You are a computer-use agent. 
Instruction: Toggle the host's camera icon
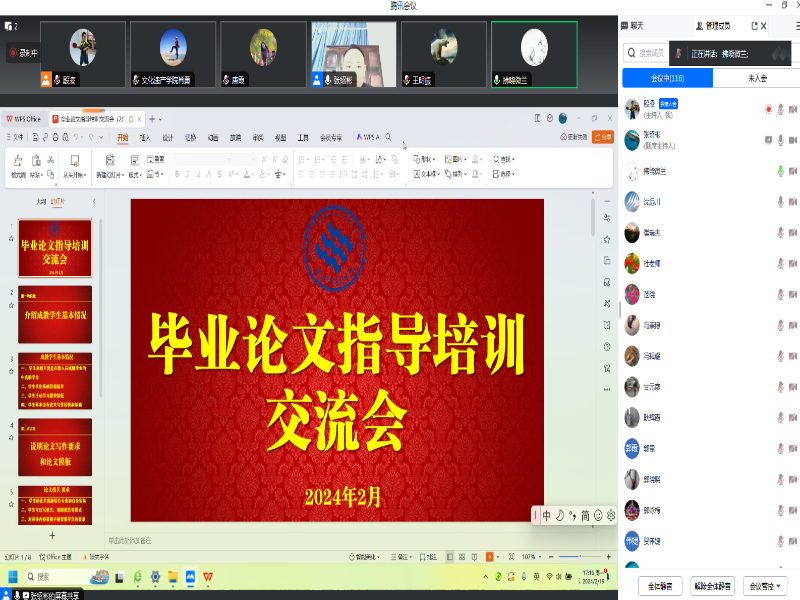click(792, 110)
